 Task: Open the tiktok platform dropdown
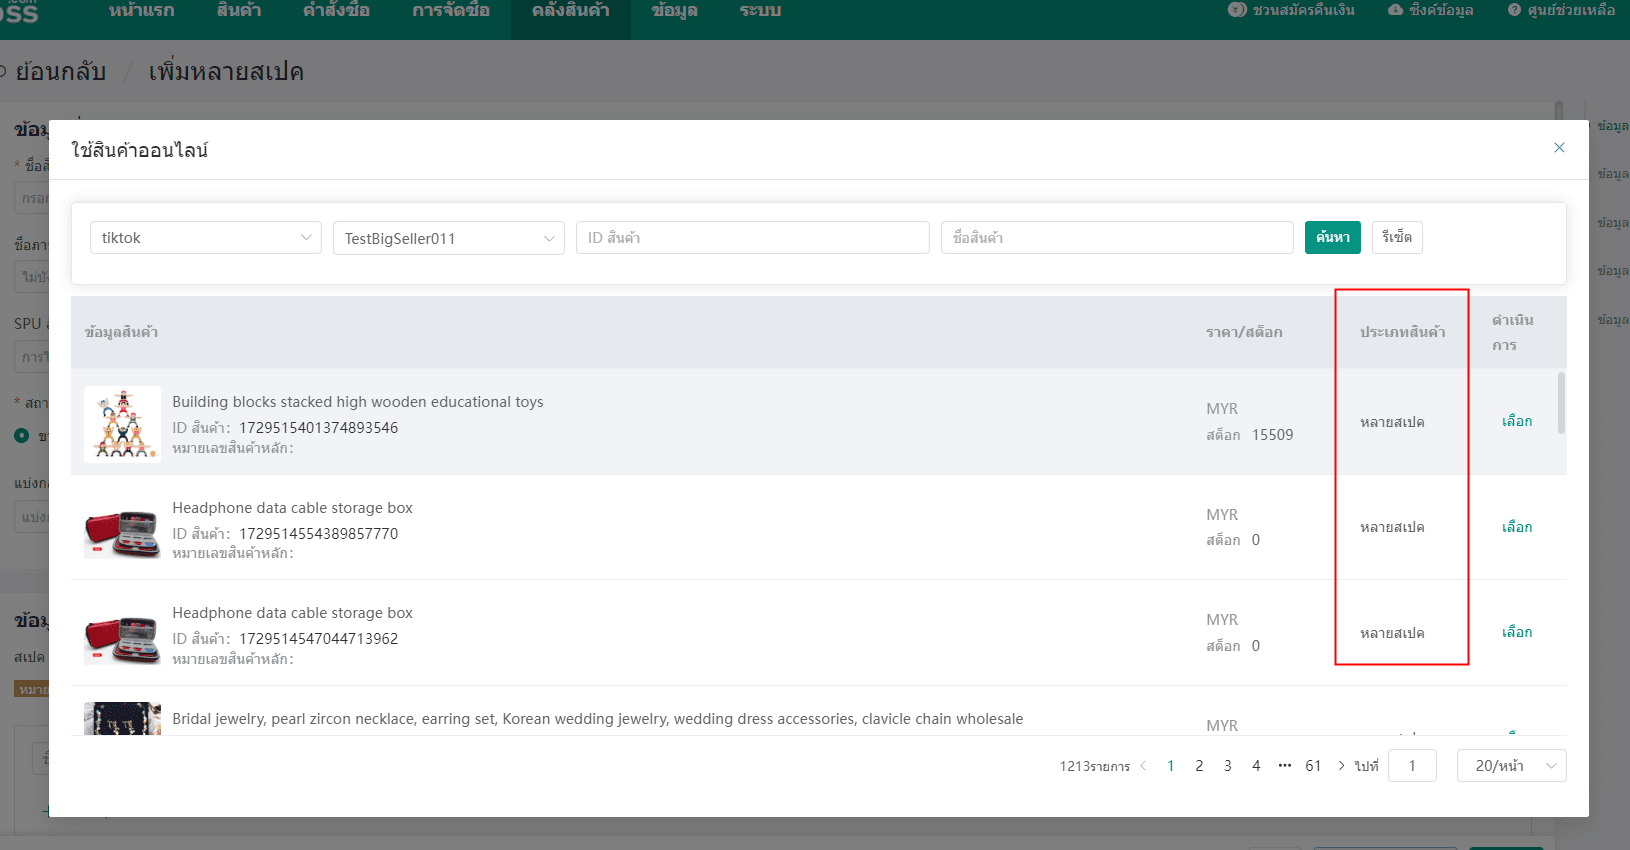206,238
